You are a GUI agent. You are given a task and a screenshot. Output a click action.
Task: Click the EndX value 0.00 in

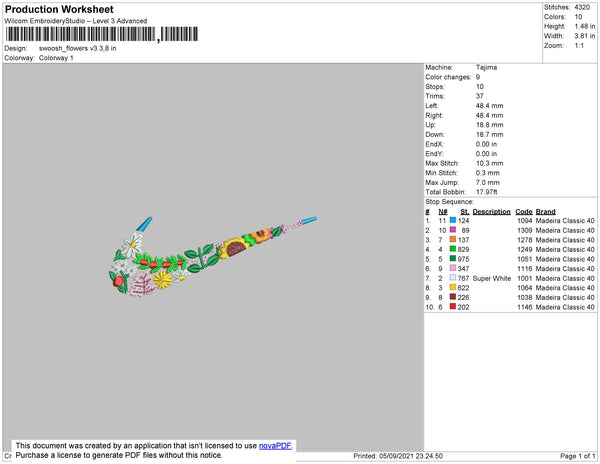(x=486, y=144)
